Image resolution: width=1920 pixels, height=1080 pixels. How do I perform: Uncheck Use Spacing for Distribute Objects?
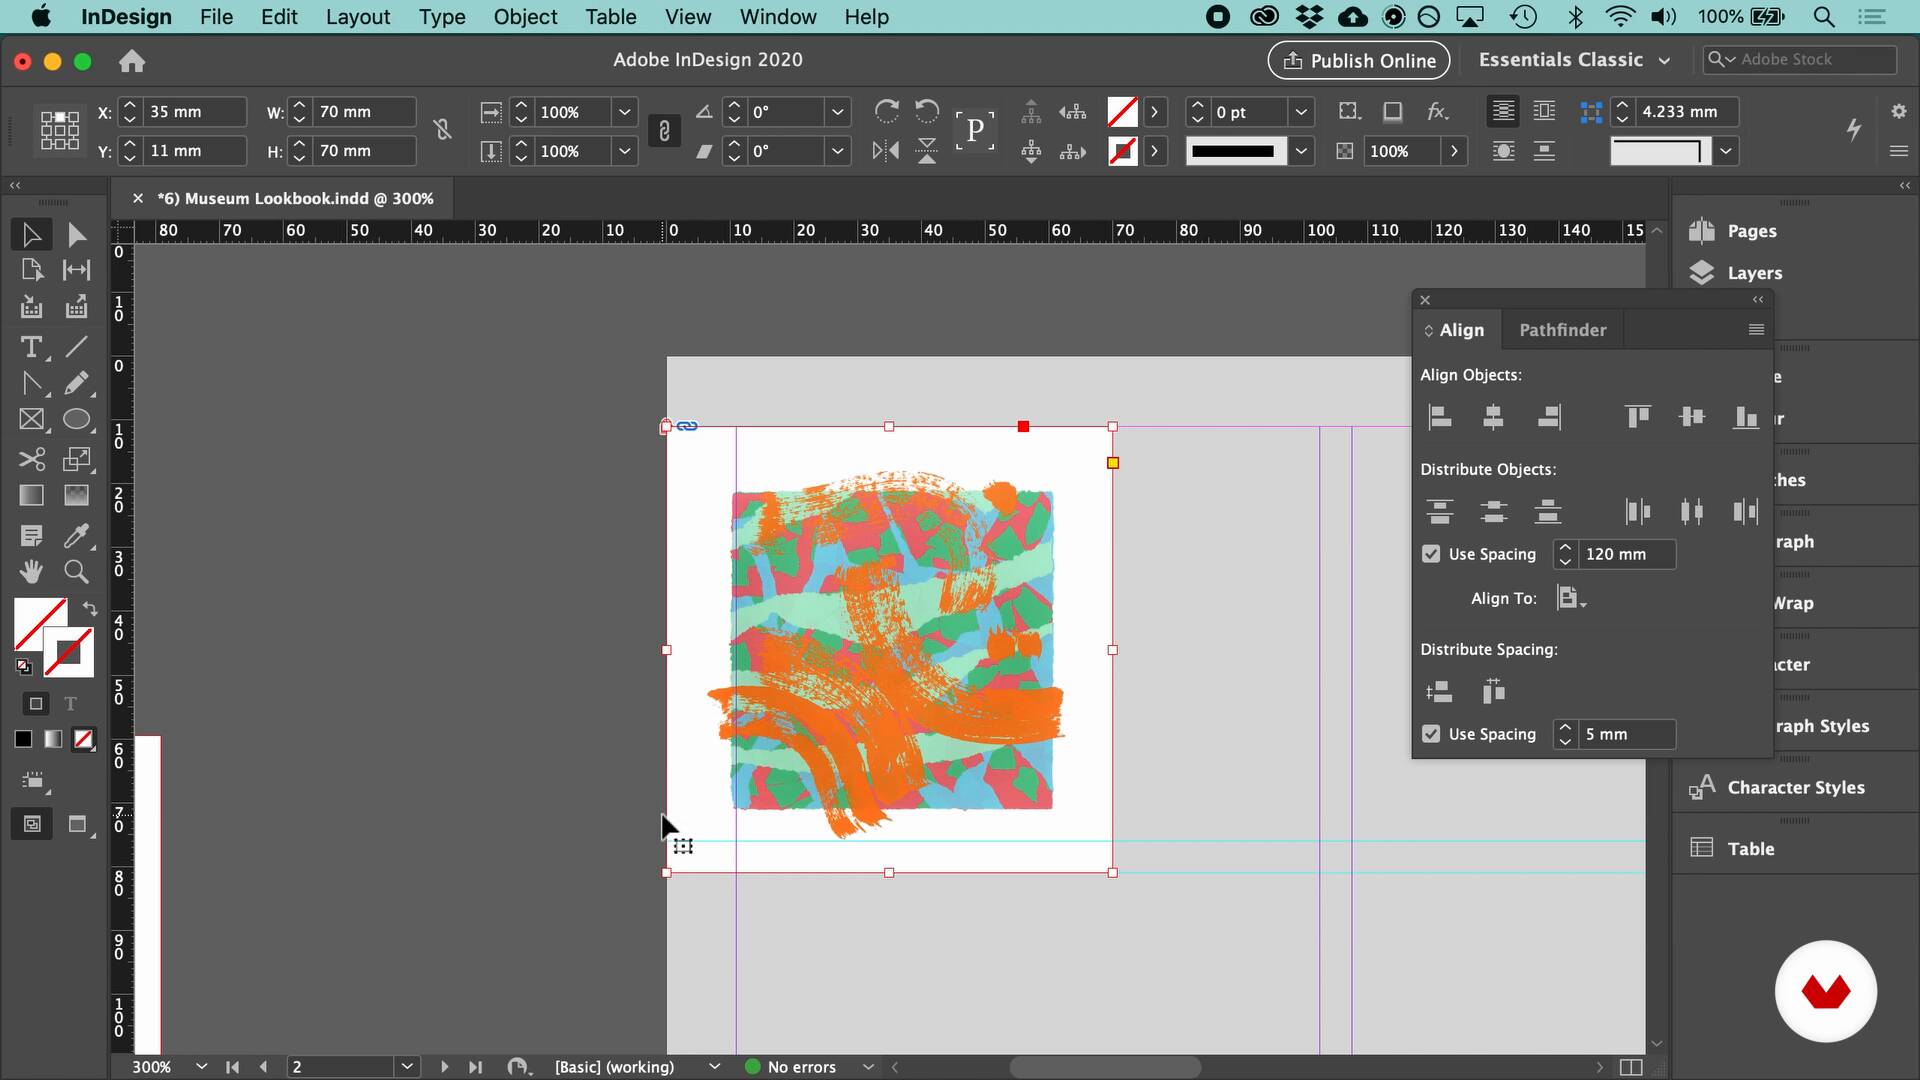[1431, 554]
